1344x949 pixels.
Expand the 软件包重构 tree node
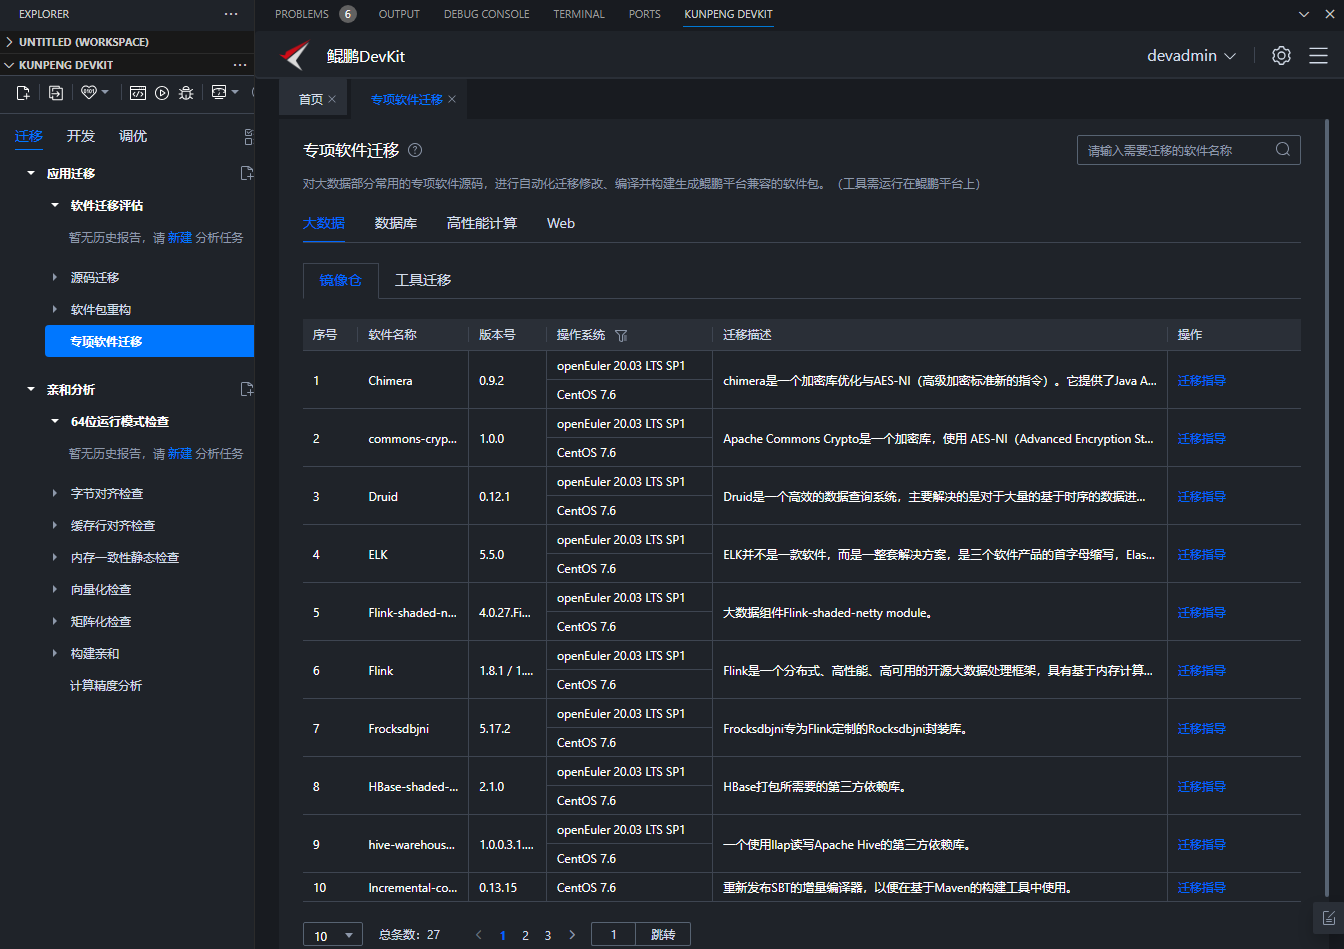click(55, 309)
